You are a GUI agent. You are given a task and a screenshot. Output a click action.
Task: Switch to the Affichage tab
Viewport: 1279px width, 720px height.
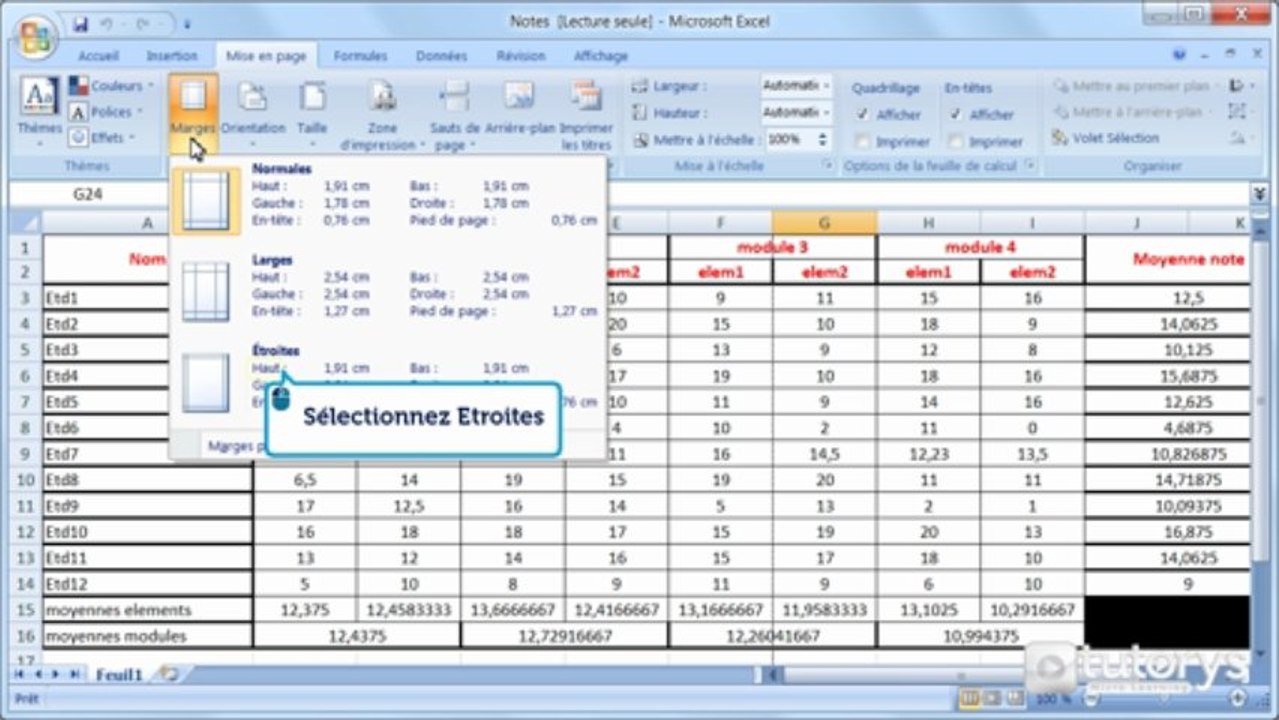pyautogui.click(x=600, y=57)
